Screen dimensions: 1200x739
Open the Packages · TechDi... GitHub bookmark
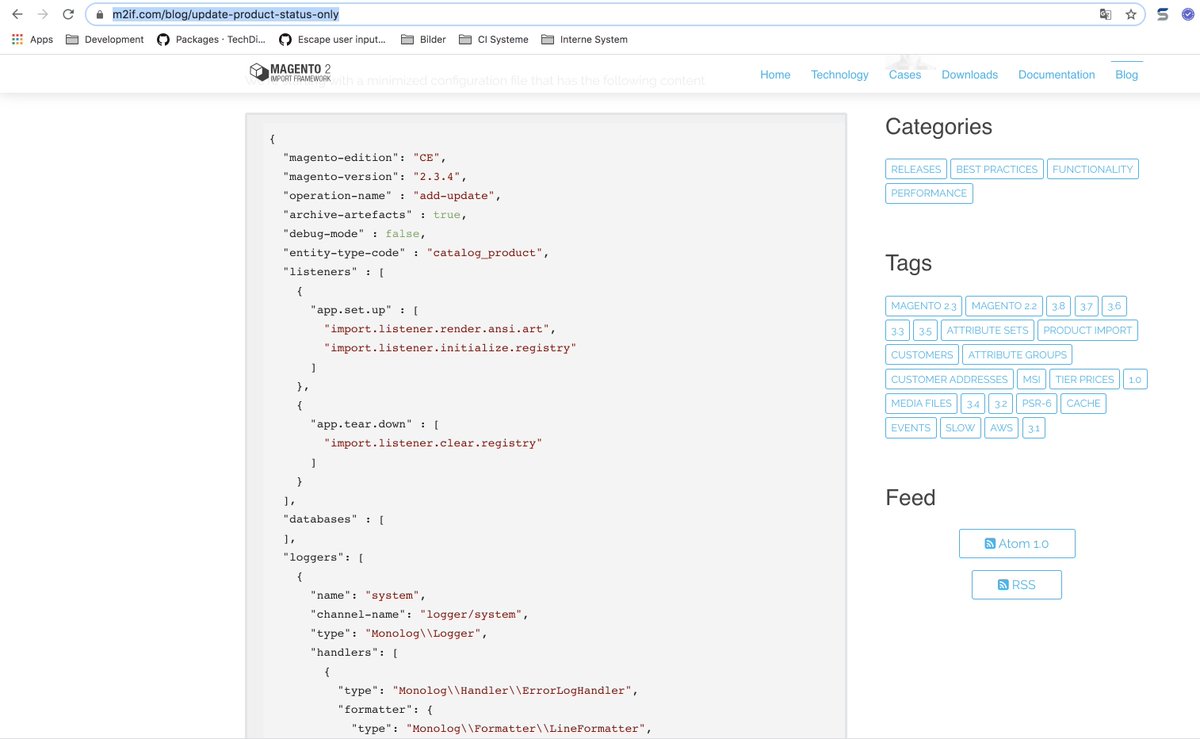[x=211, y=40]
